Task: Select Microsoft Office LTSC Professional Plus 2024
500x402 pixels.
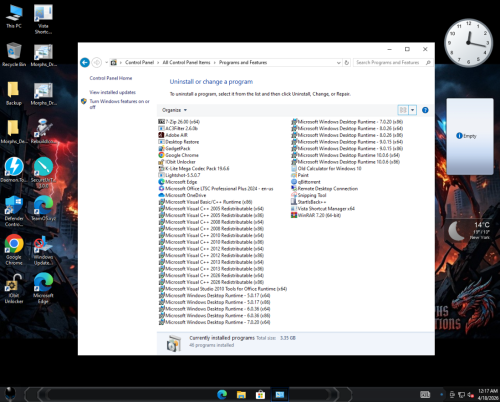Action: point(216,188)
